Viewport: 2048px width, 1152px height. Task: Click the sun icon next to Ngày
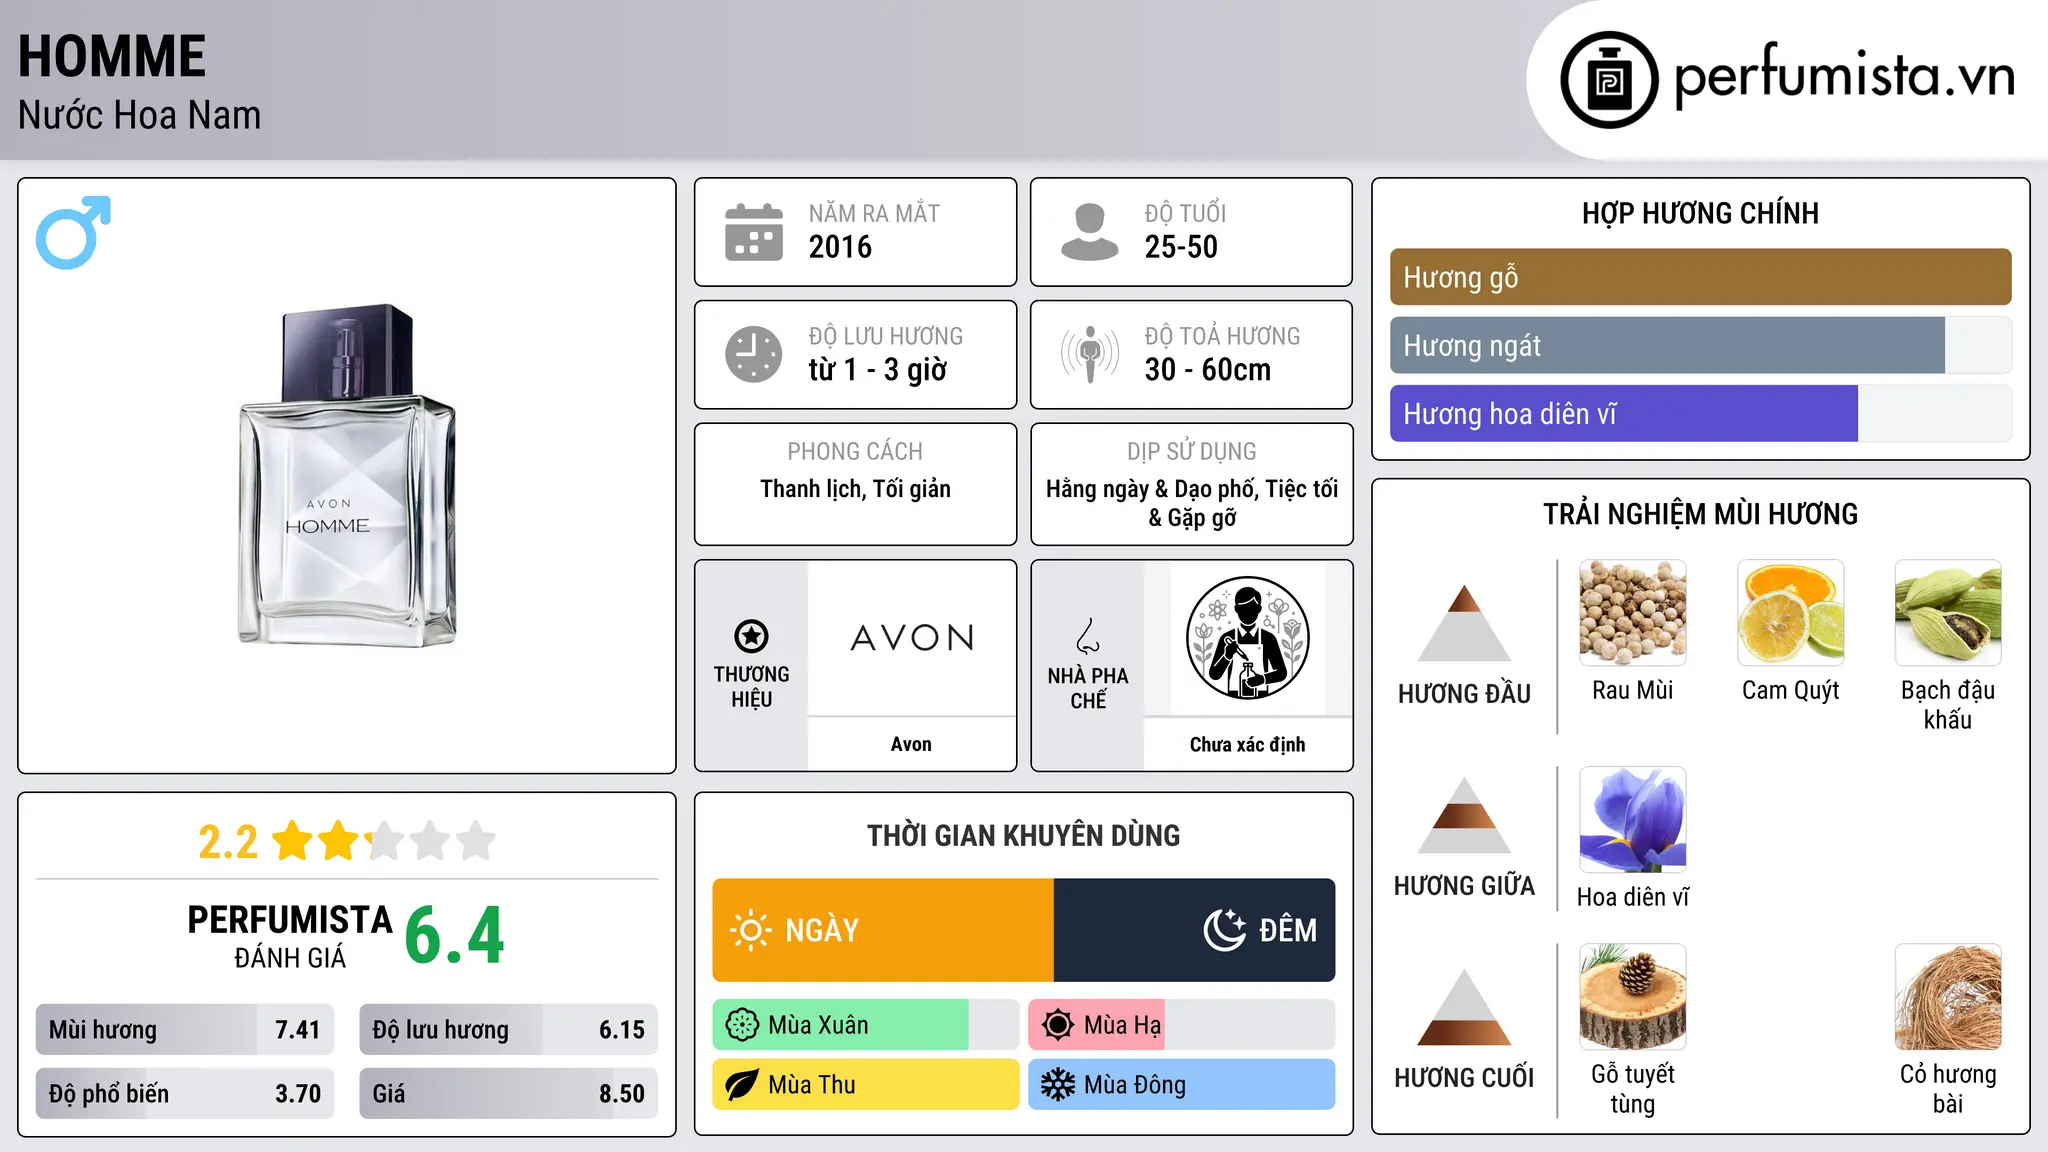pos(750,930)
